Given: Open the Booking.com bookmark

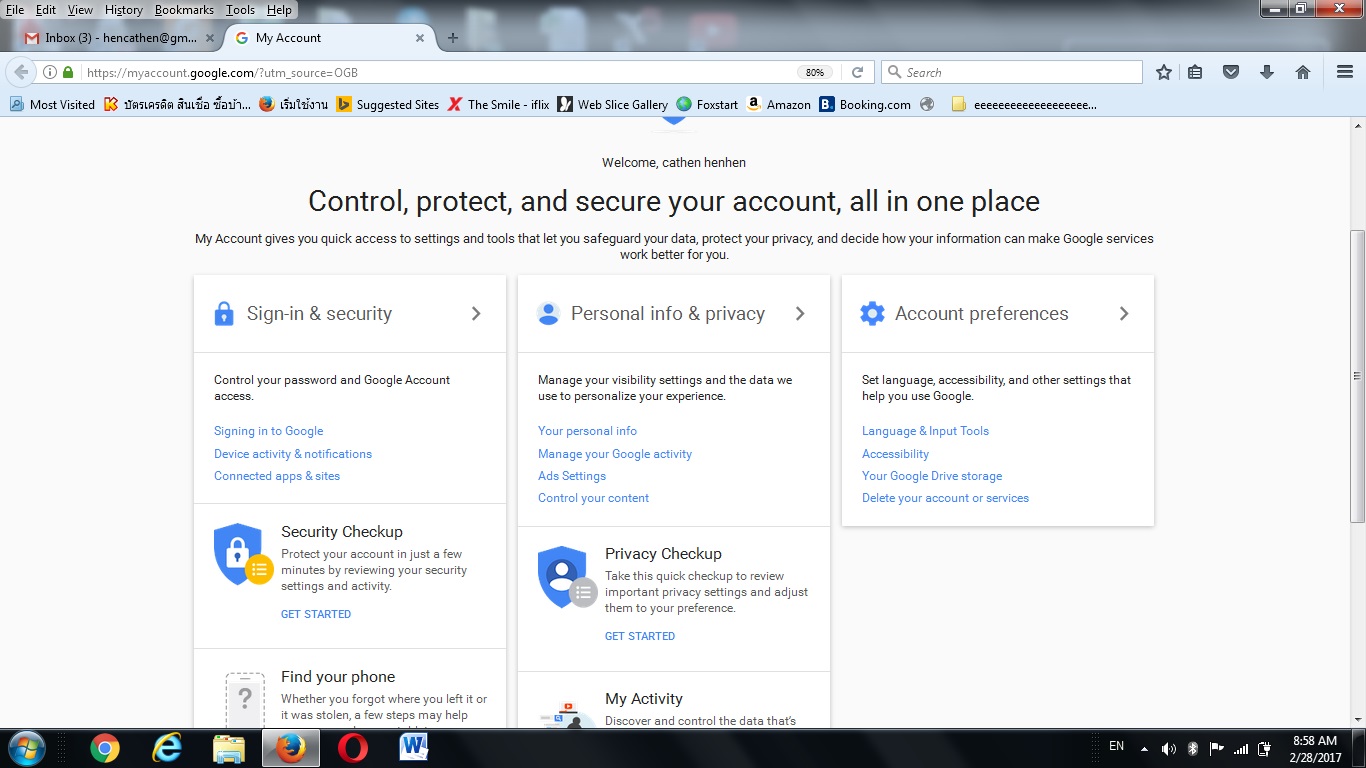Looking at the screenshot, I should click(865, 104).
